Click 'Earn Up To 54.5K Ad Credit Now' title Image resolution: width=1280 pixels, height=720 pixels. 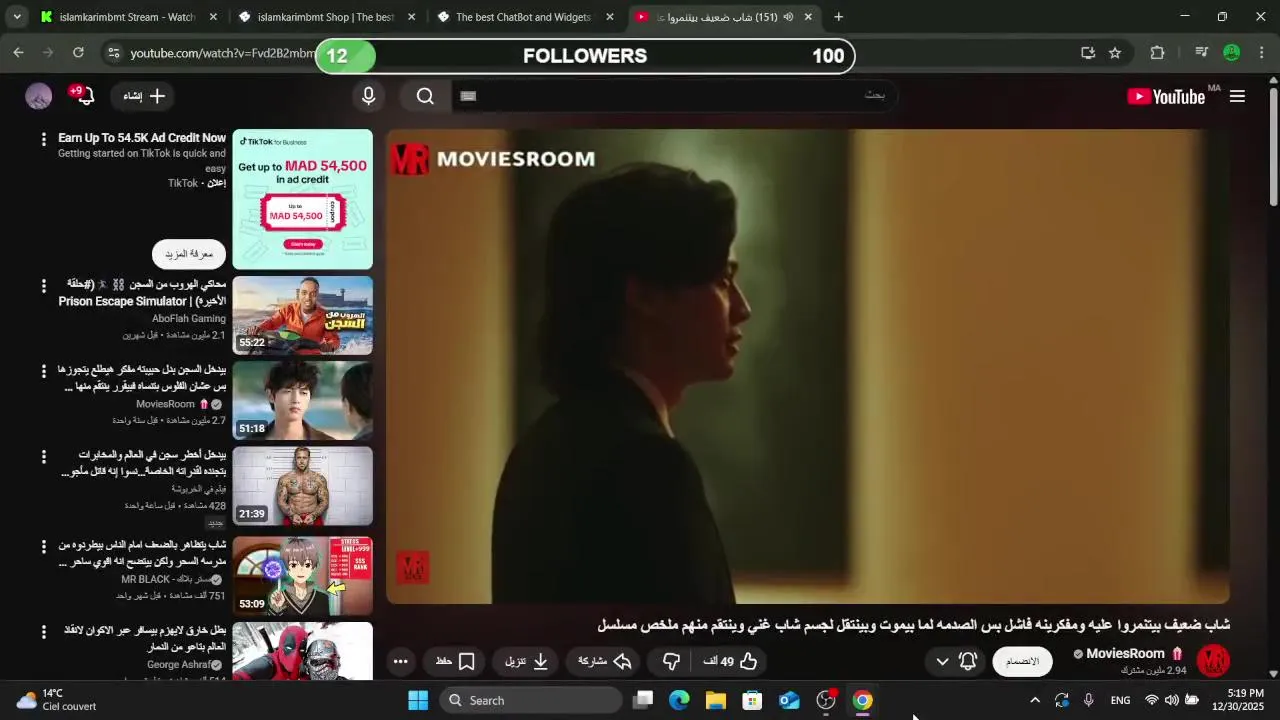coord(142,138)
